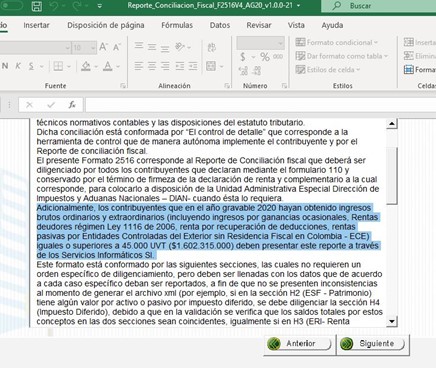The image size is (436, 368).
Task: Click the Anterior button
Action: (x=298, y=344)
